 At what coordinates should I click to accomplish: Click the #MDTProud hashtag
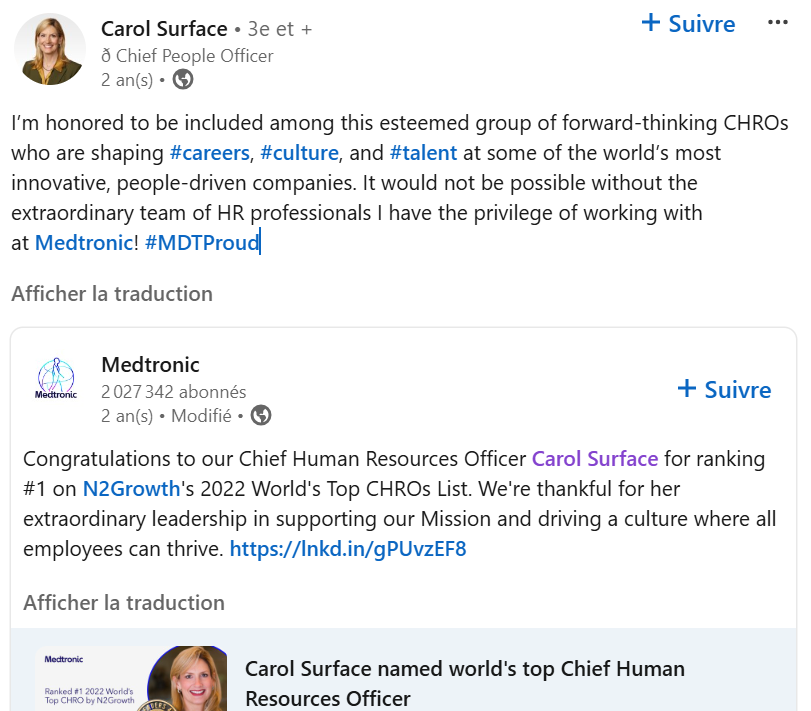tap(202, 242)
